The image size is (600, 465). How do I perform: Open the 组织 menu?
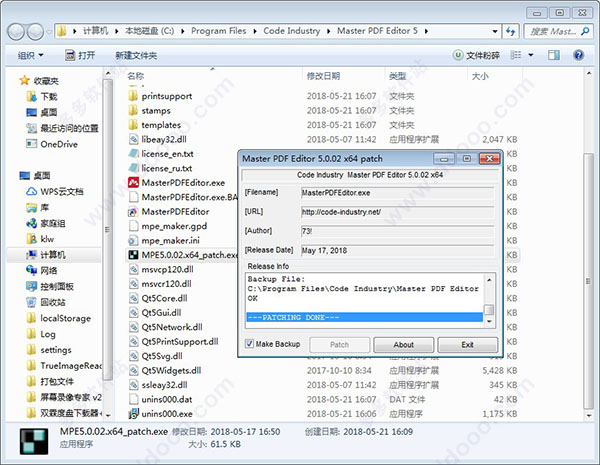coord(30,55)
